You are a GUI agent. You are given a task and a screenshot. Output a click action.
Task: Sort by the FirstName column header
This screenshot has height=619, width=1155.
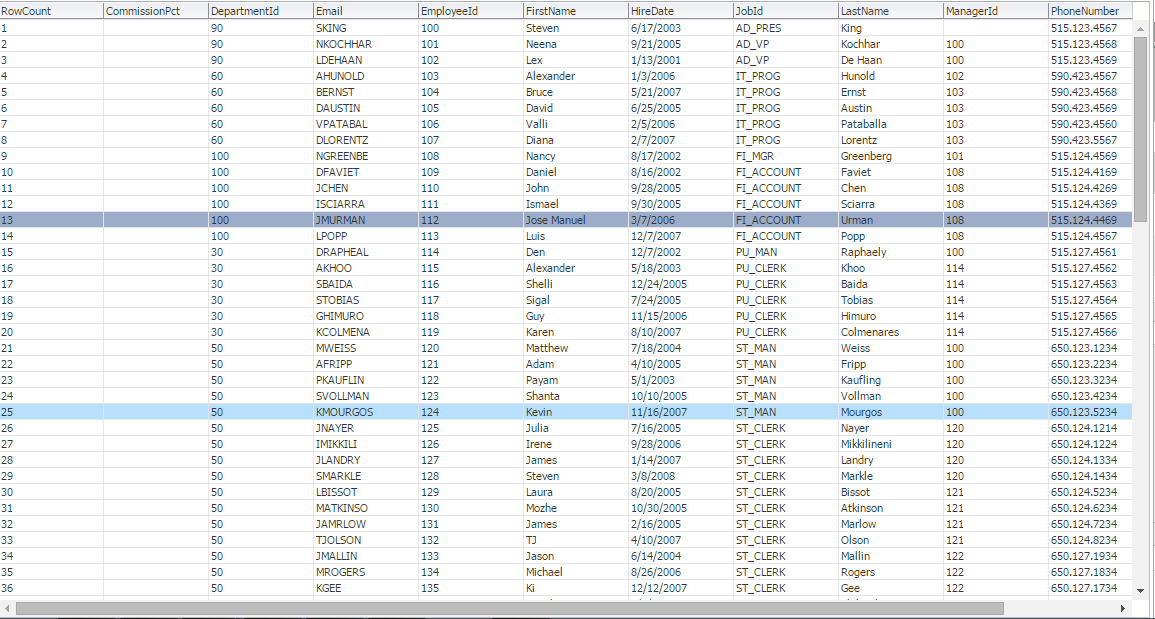576,11
